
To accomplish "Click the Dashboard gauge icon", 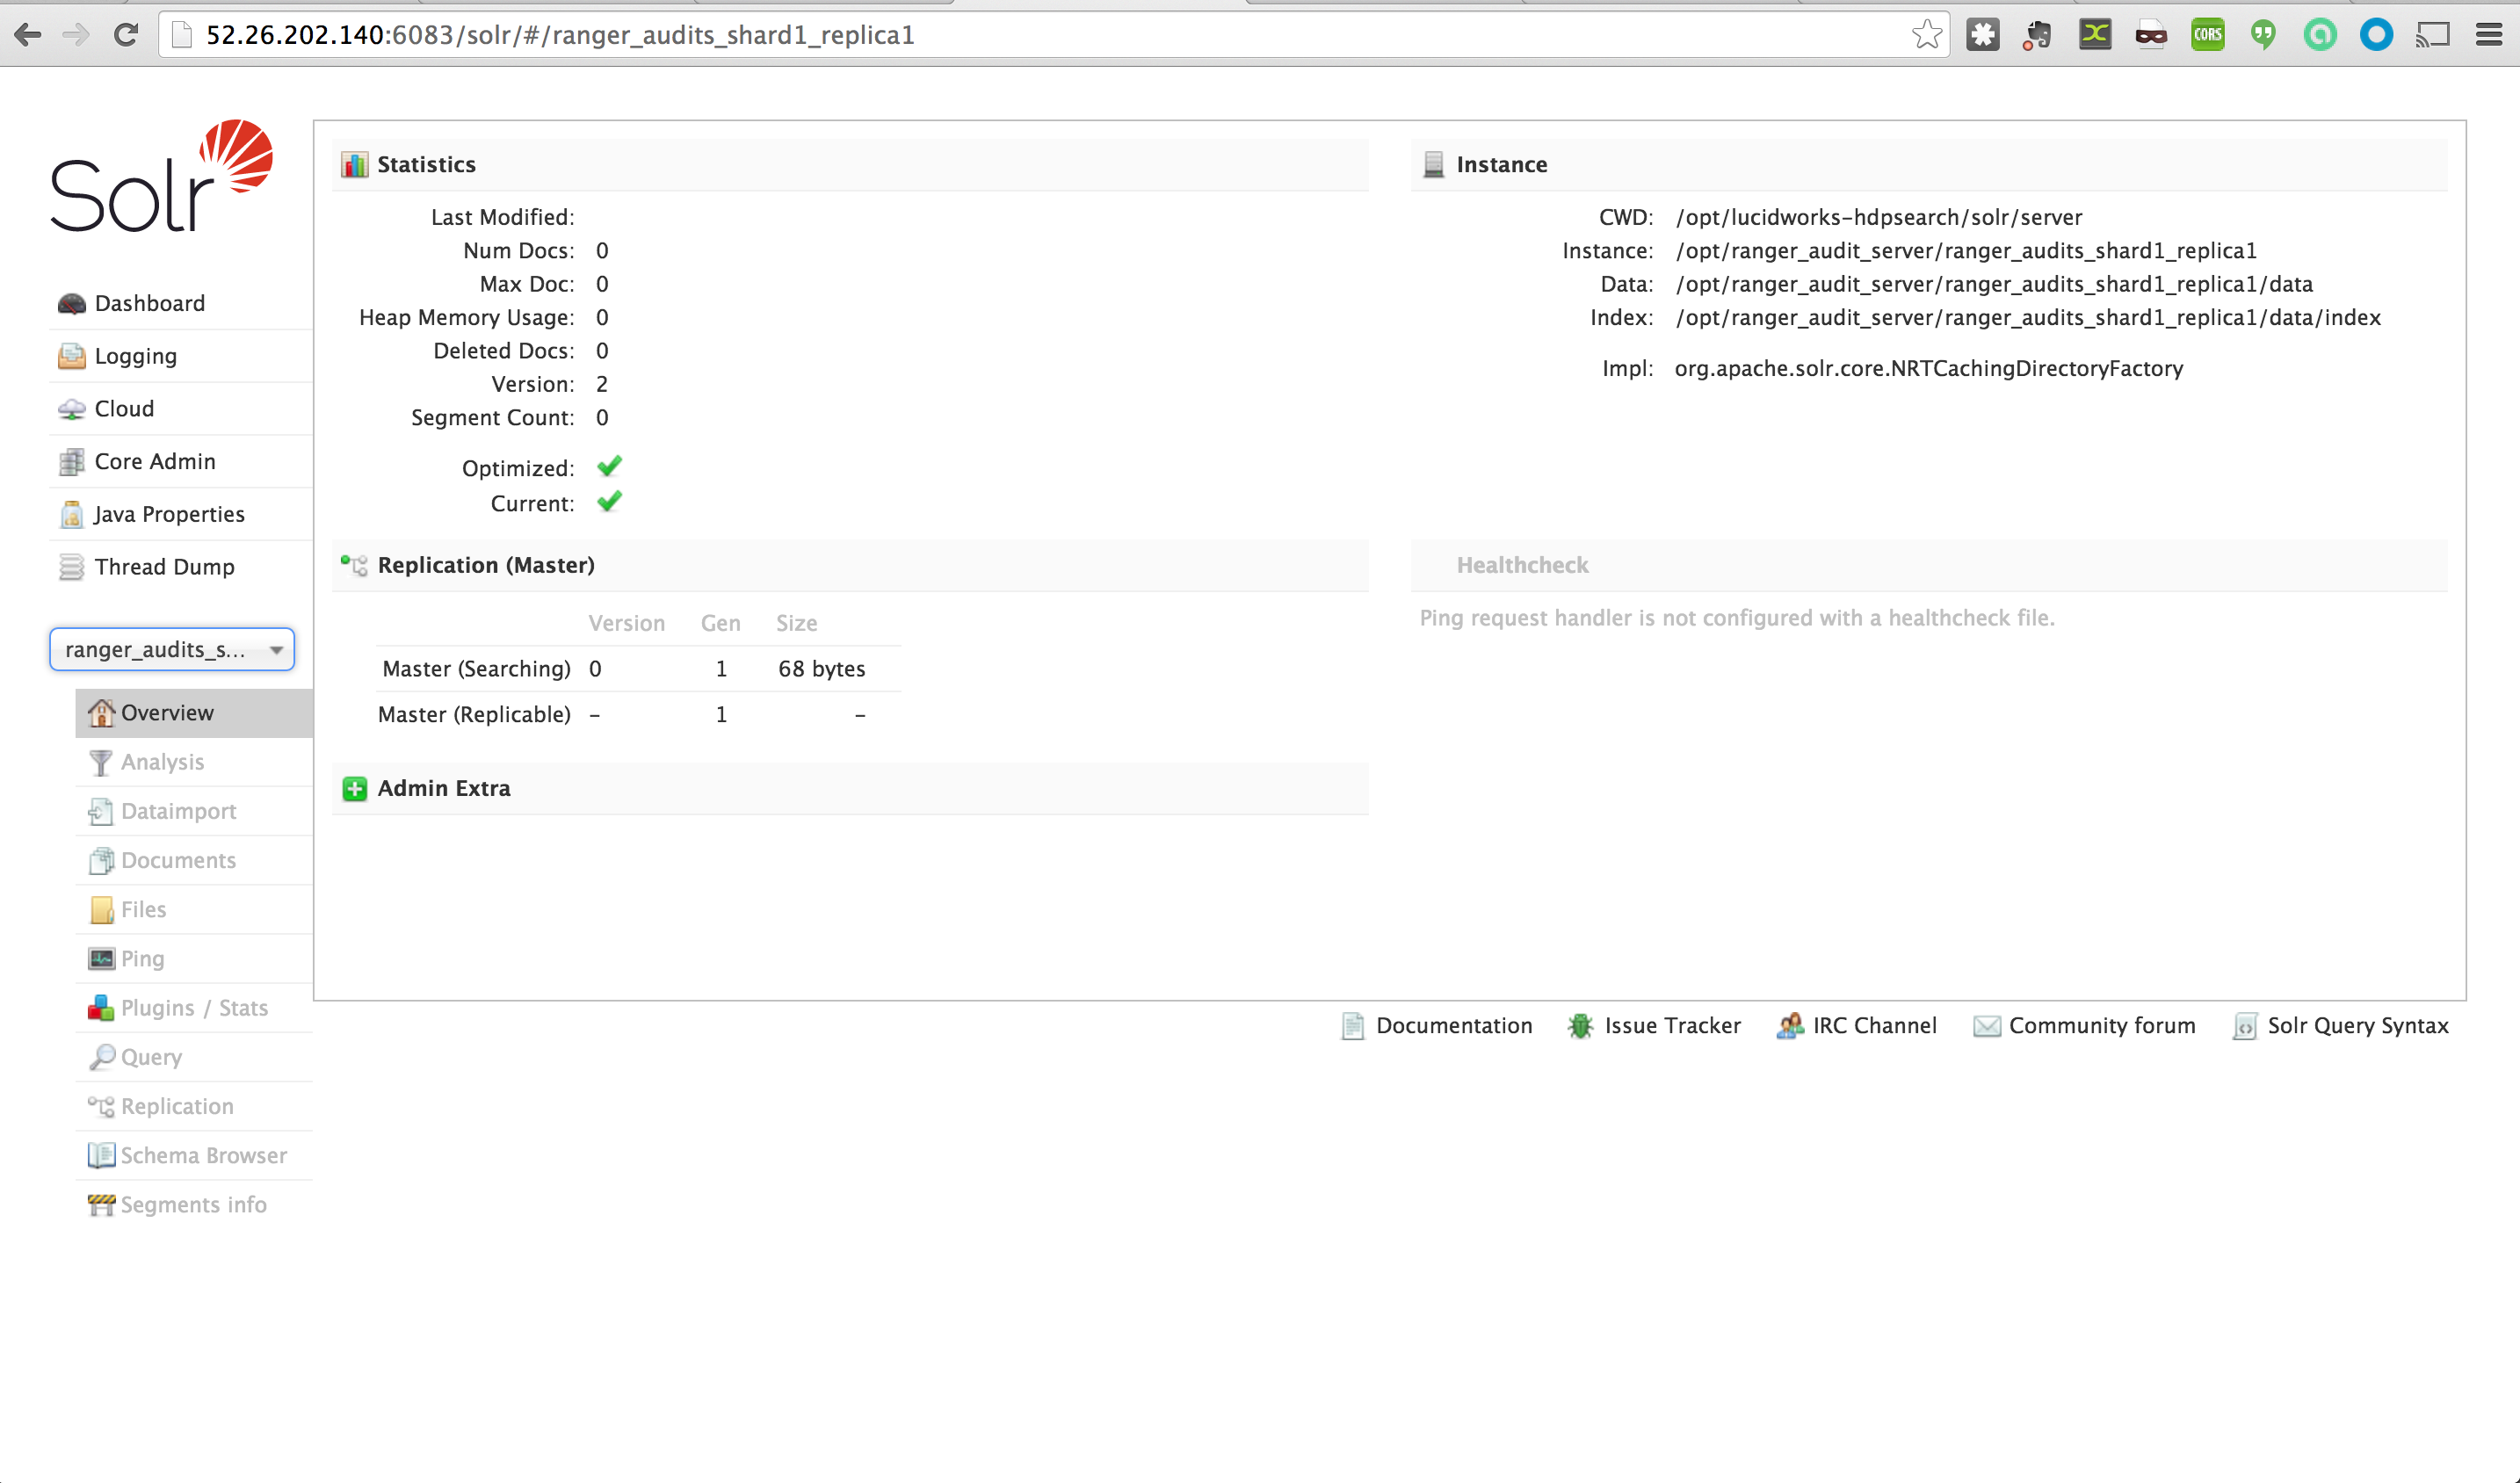I will click(71, 304).
